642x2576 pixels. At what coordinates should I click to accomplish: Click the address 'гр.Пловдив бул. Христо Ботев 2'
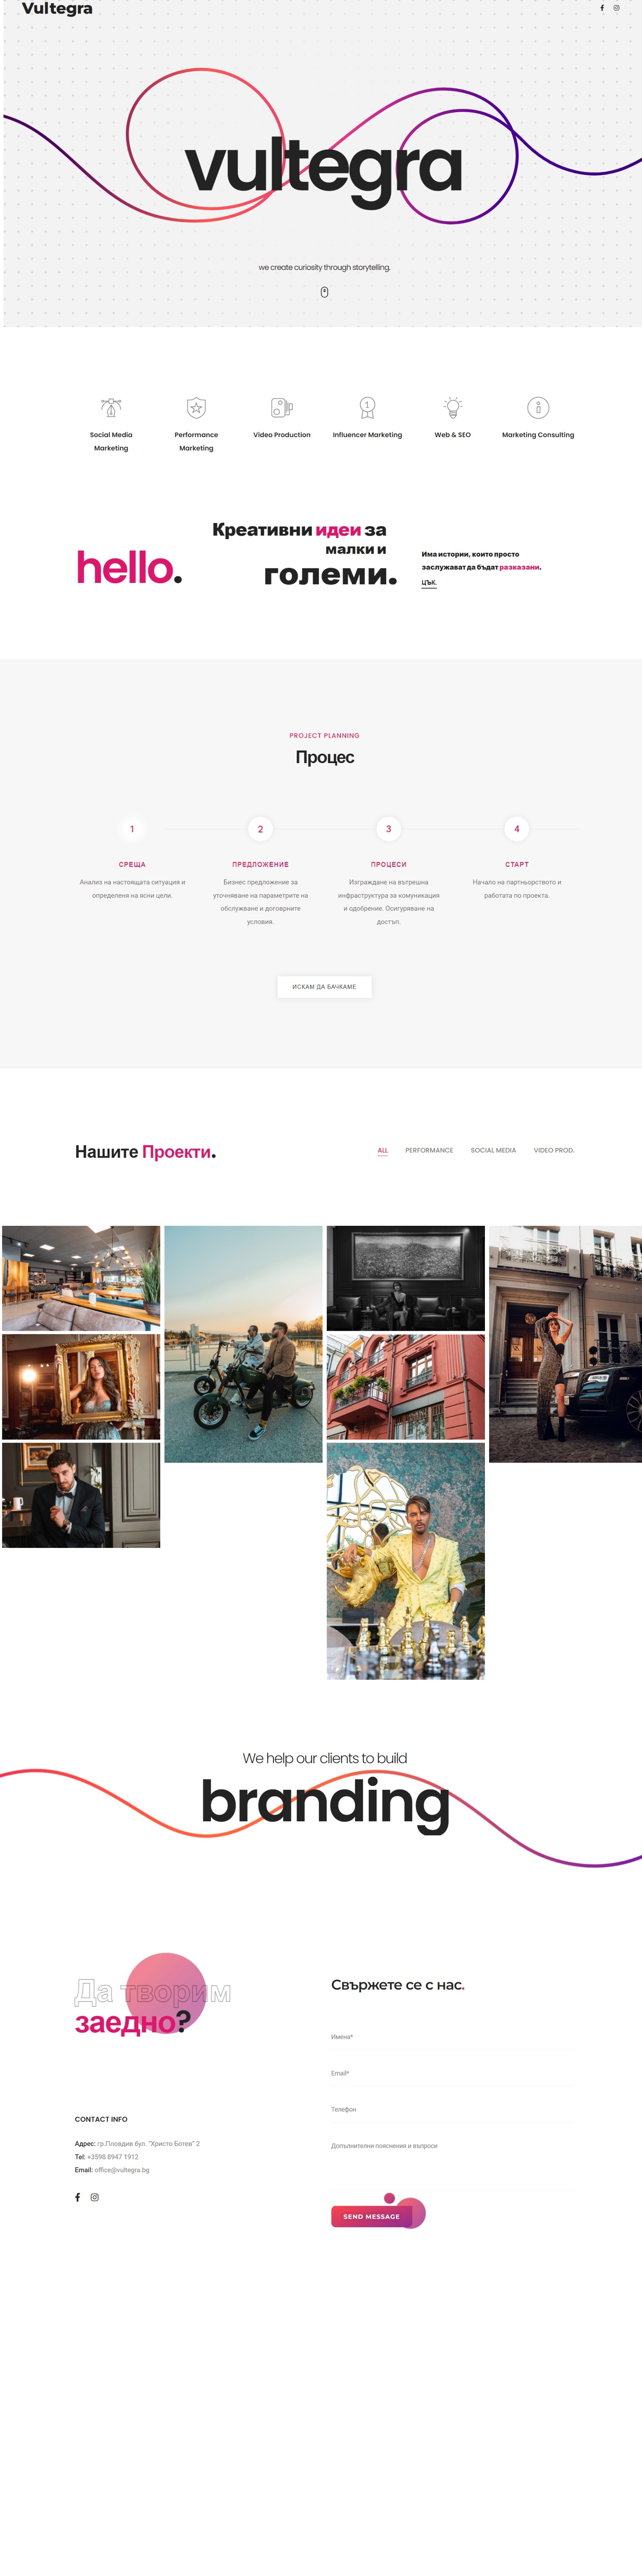(148, 2144)
